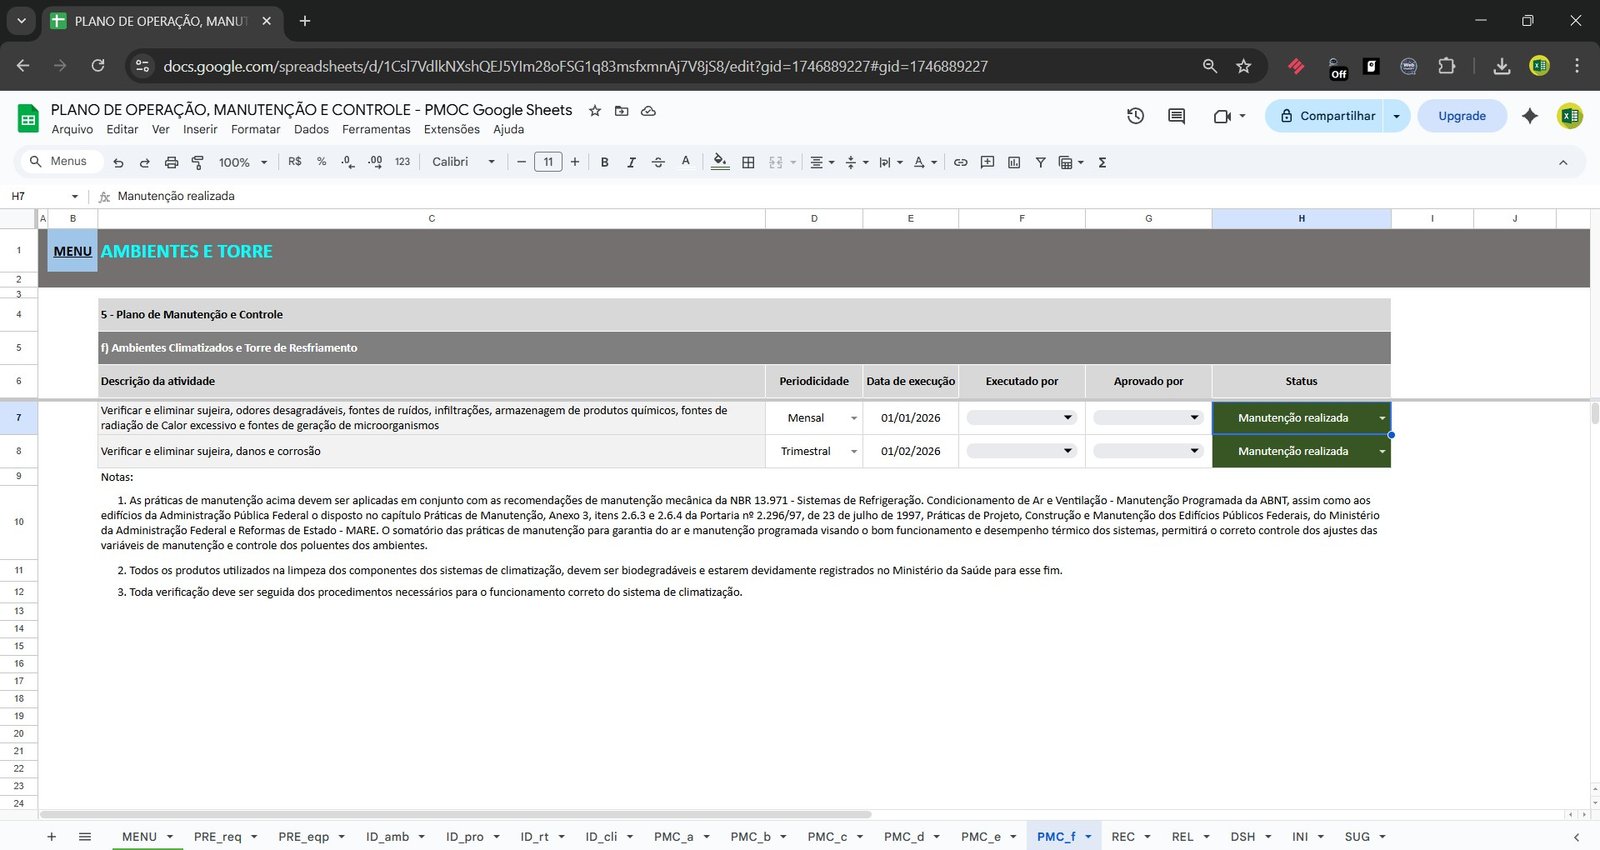The width and height of the screenshot is (1600, 850).
Task: Open the Formatar menu
Action: (x=255, y=129)
